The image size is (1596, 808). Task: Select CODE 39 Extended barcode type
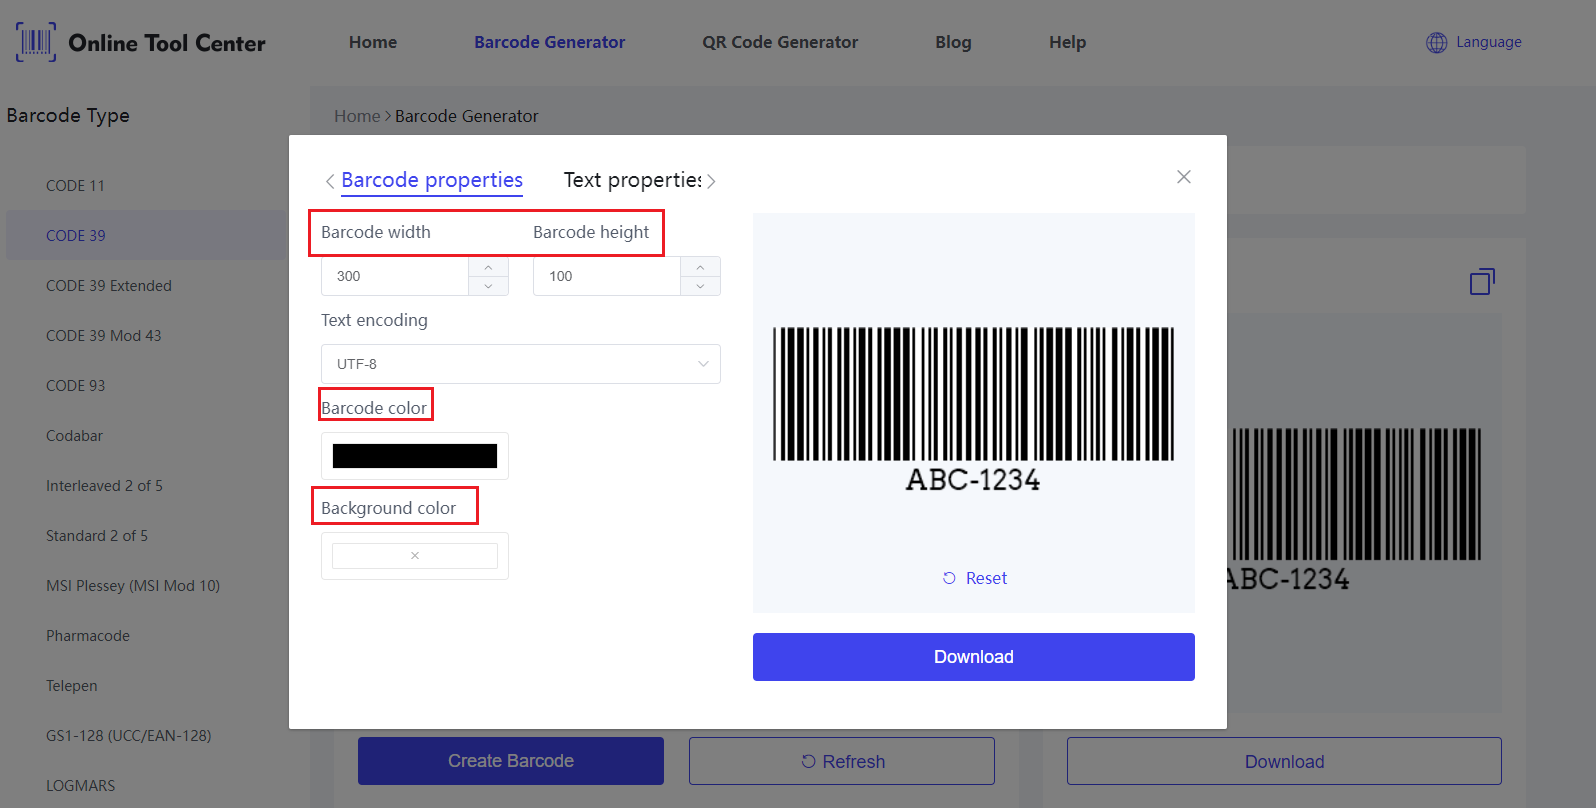pos(109,286)
